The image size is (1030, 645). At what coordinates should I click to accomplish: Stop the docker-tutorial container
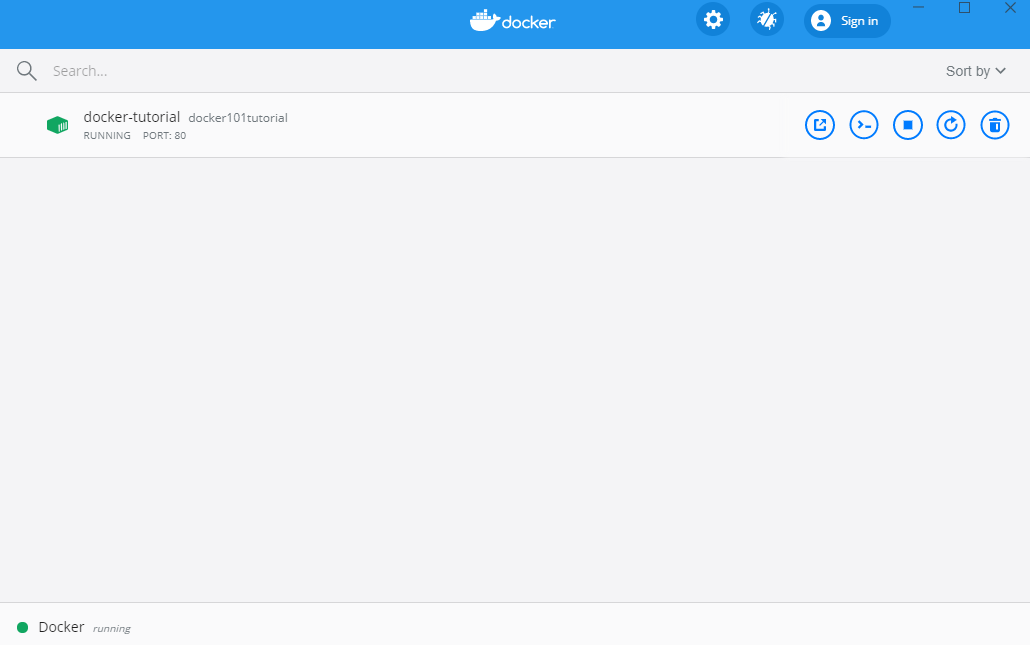click(x=908, y=125)
